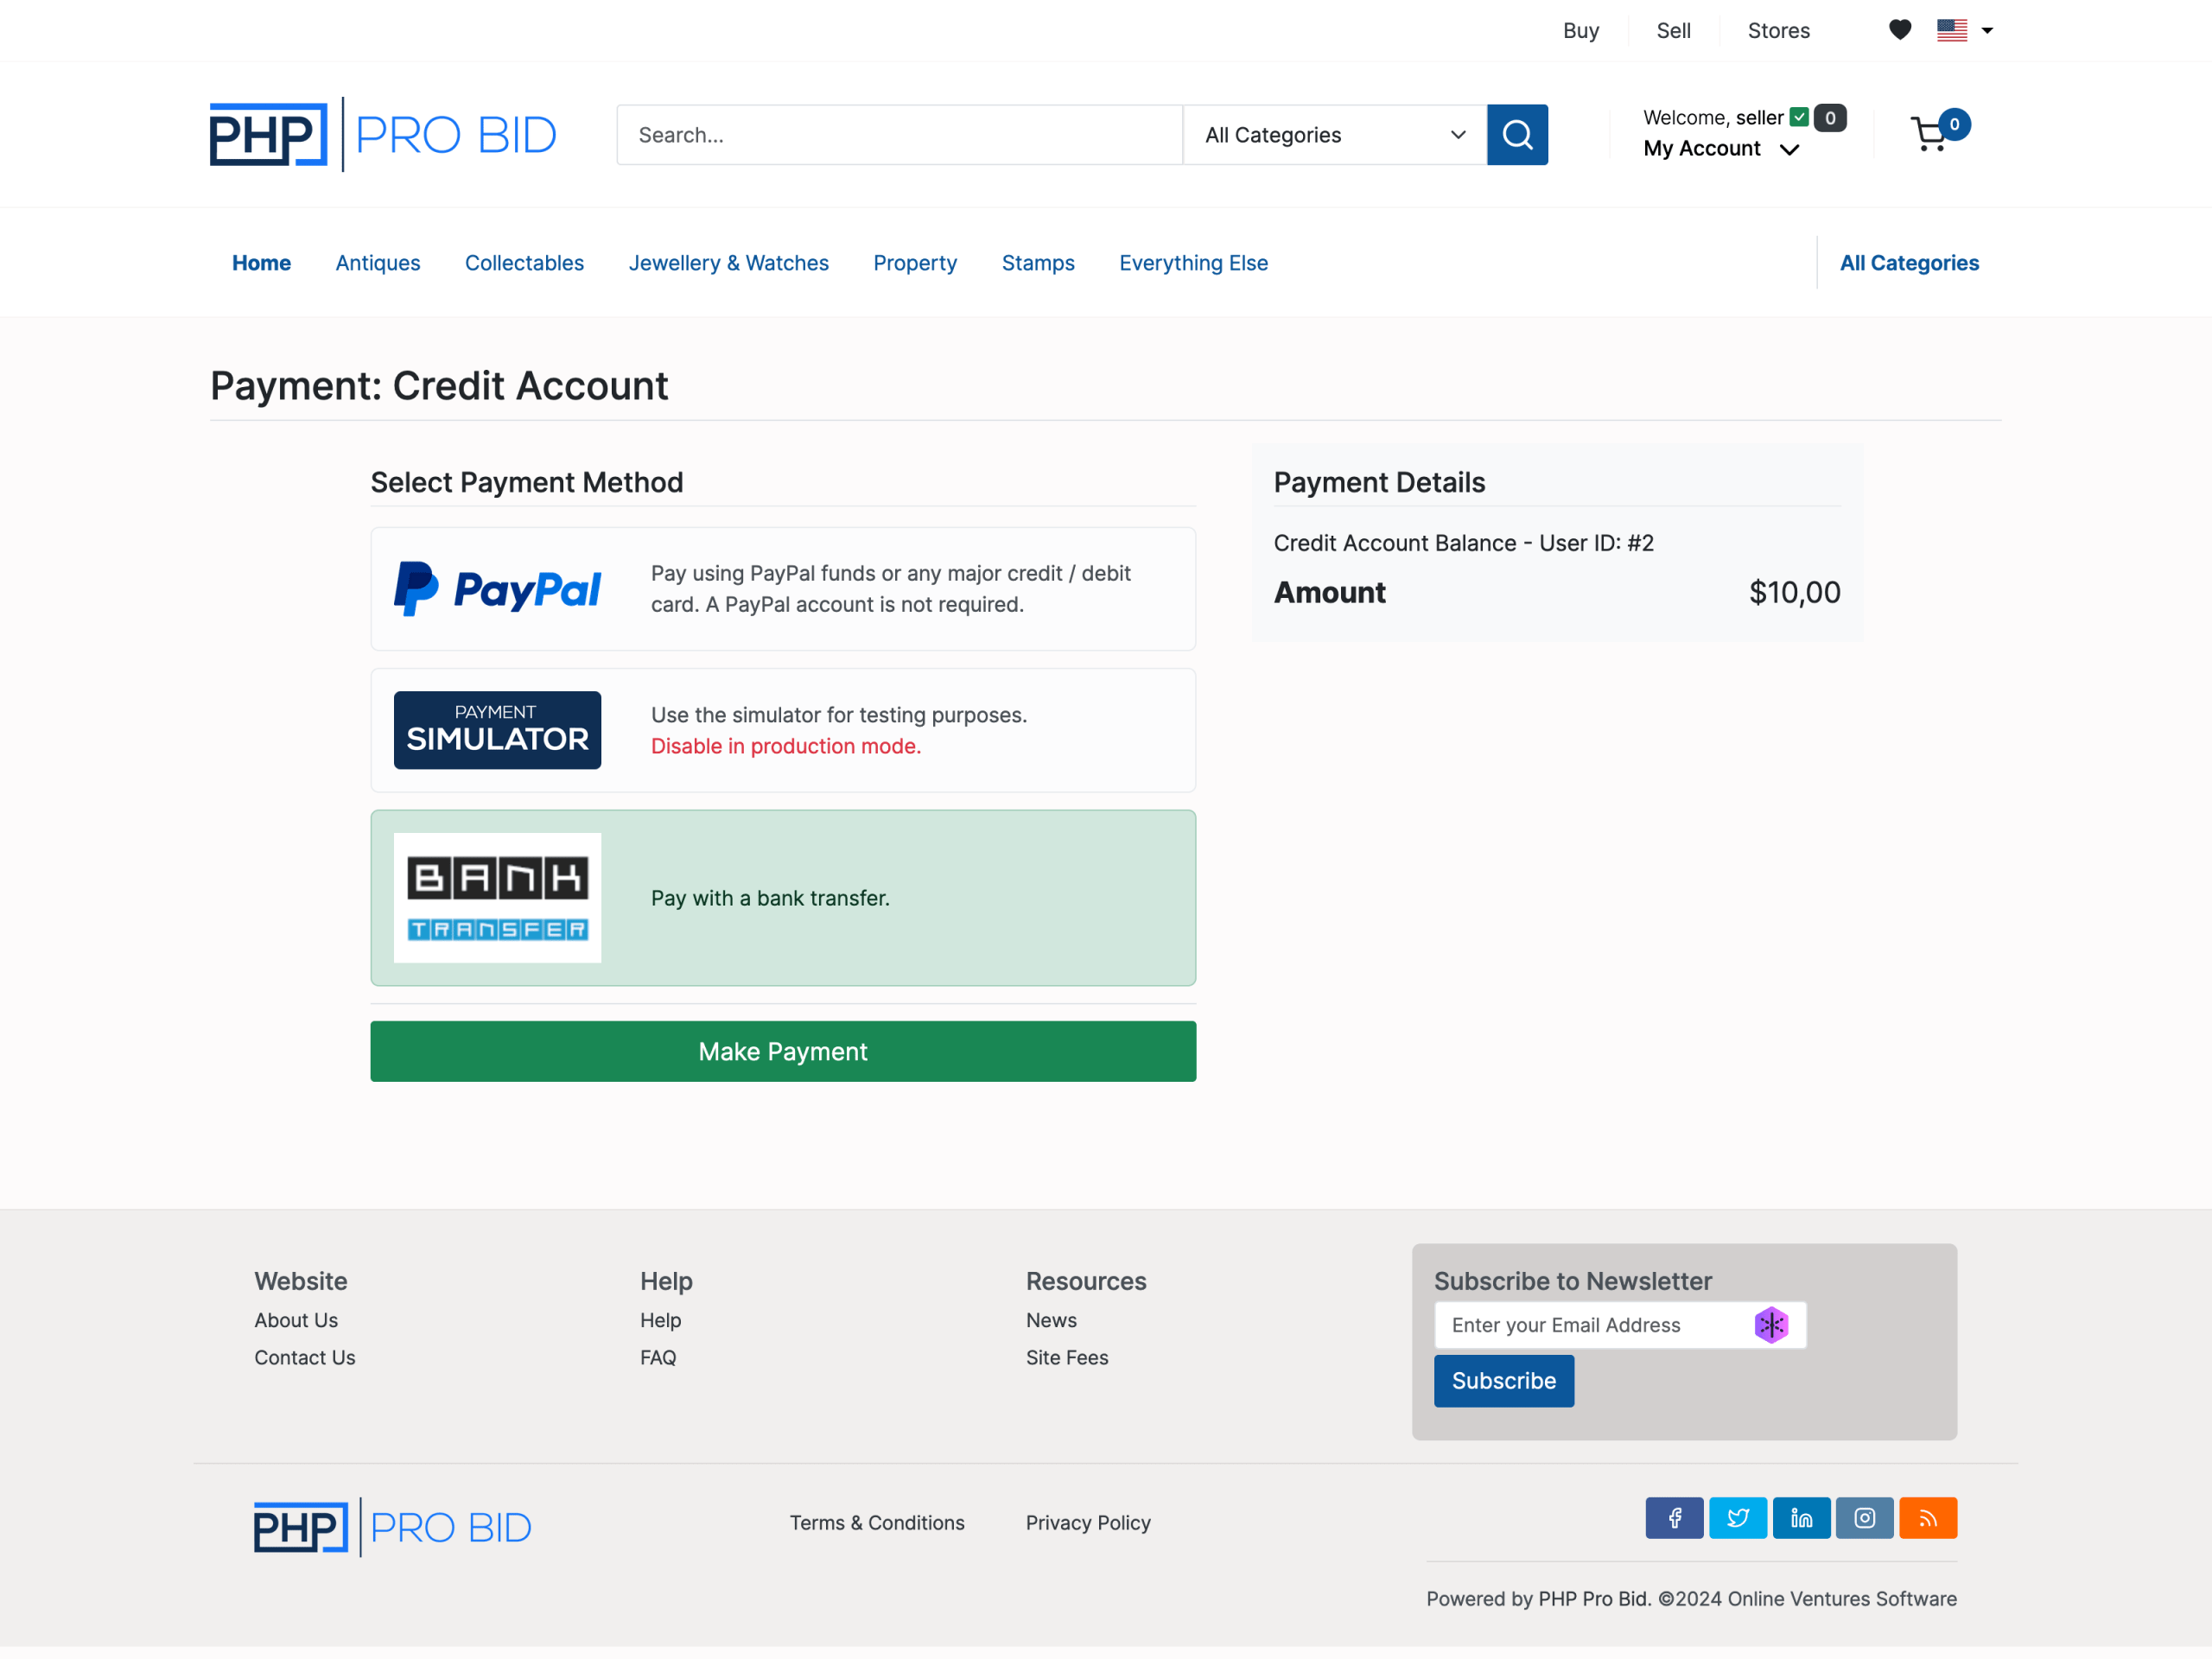Open the All Categories dropdown
The width and height of the screenshot is (2212, 1659).
tap(1334, 134)
